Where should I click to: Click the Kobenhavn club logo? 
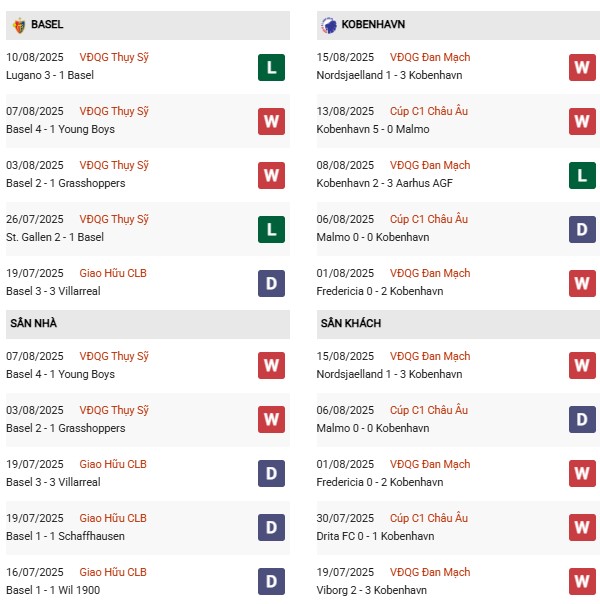328,24
